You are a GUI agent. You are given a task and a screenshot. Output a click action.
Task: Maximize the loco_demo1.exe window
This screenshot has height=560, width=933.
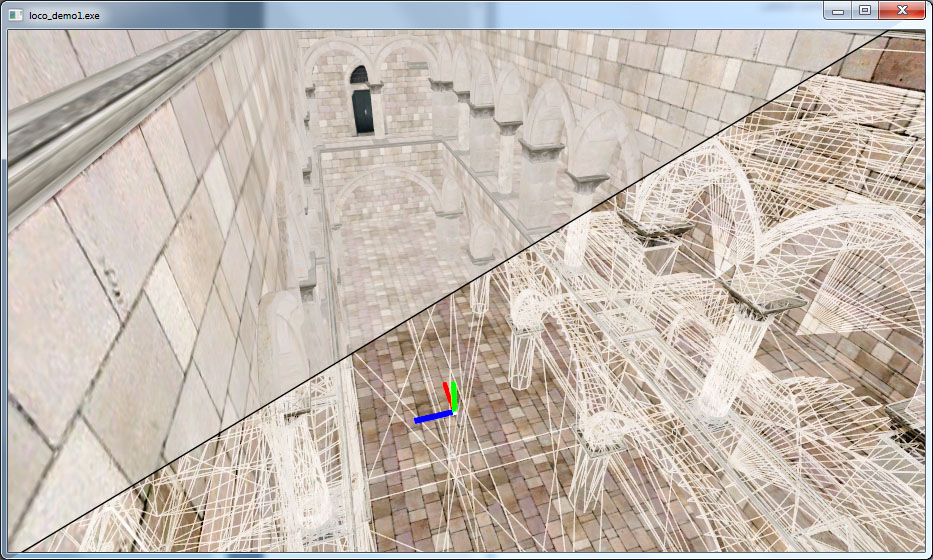point(865,10)
